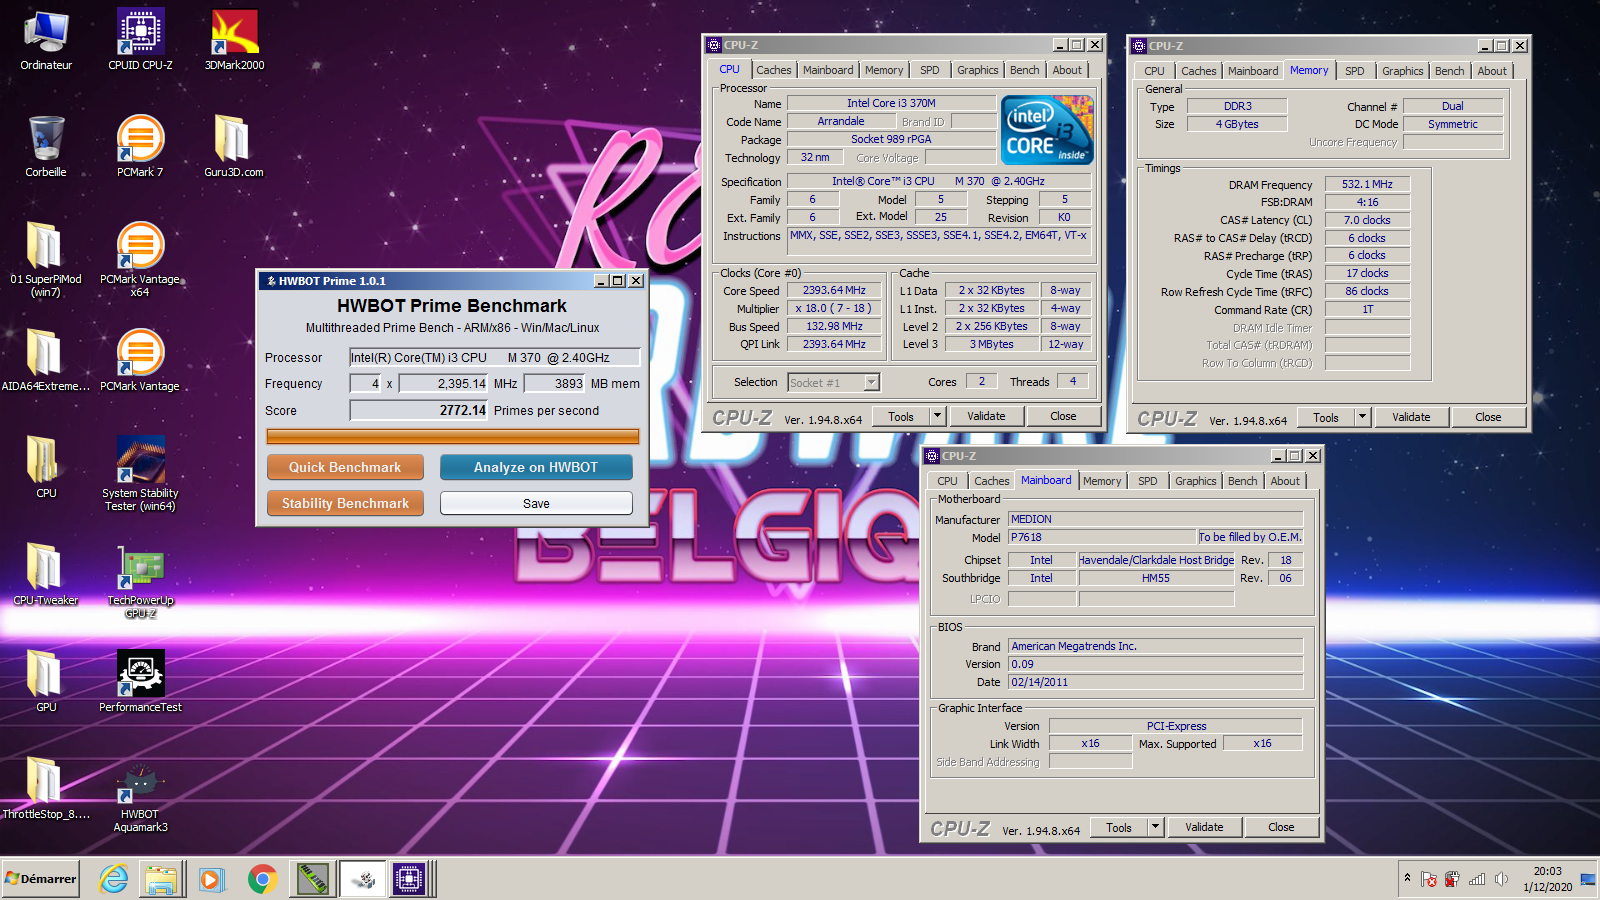Open Windows Explorer from the taskbar

pos(161,879)
